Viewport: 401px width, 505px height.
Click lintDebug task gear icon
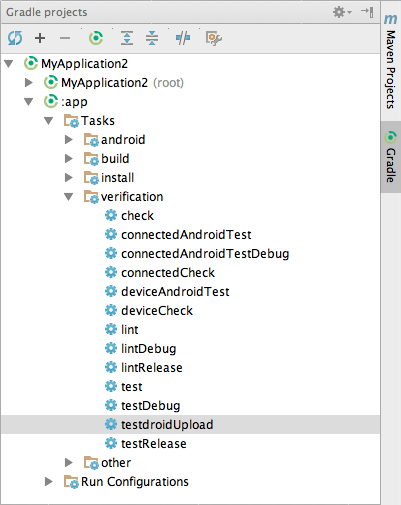tap(111, 348)
